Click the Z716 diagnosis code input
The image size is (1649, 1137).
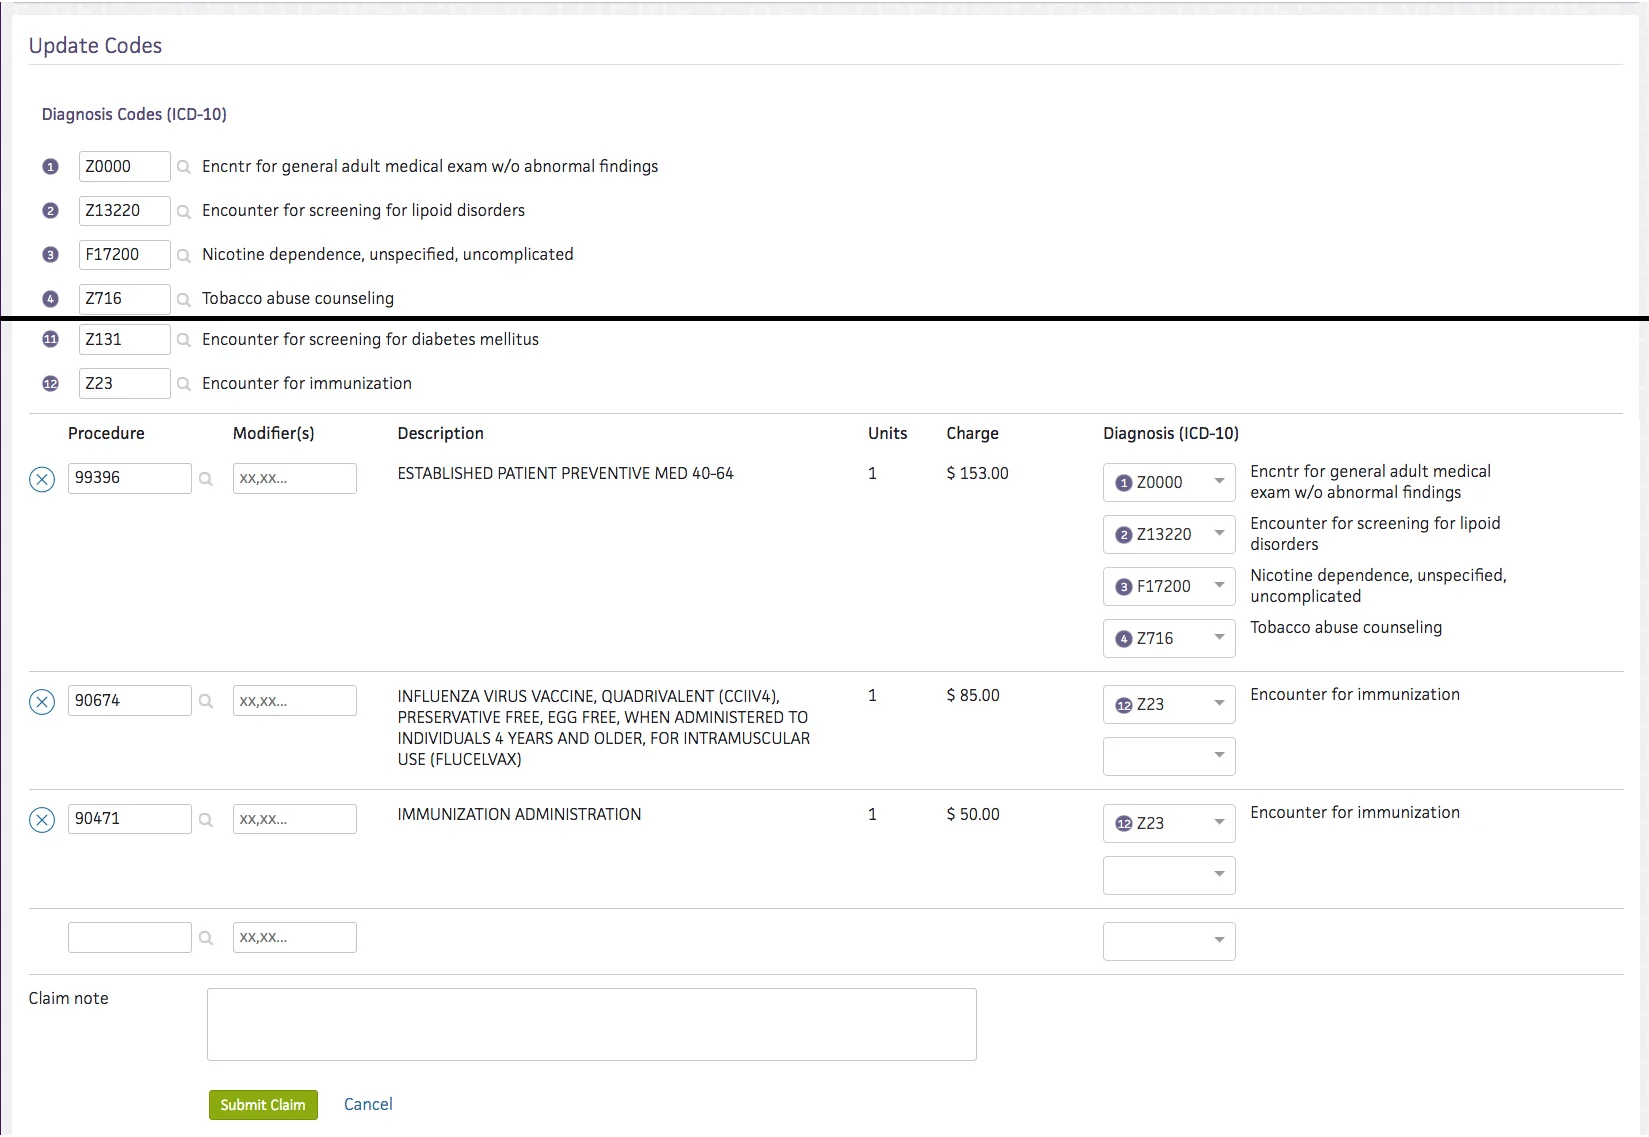pyautogui.click(x=124, y=298)
